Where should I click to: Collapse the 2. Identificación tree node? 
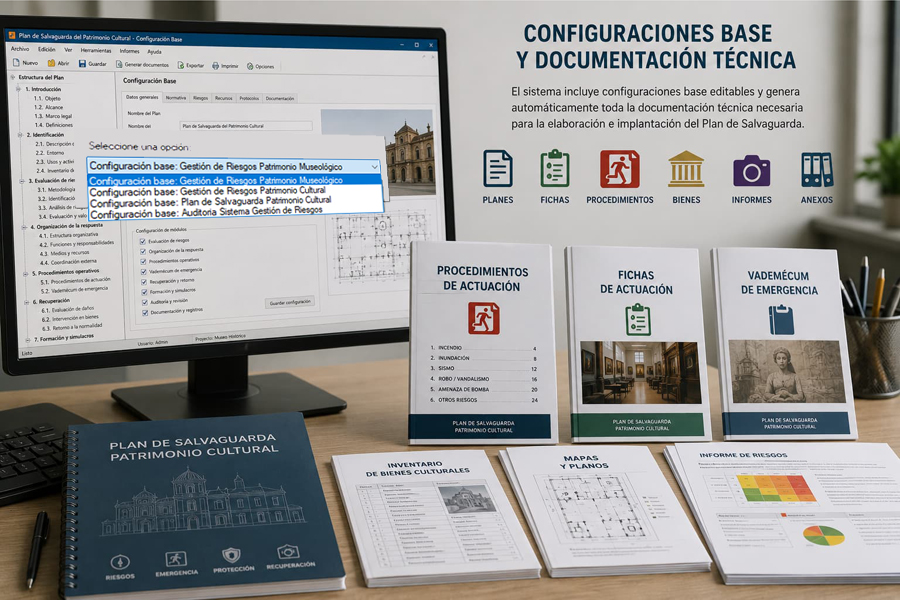[x=21, y=134]
